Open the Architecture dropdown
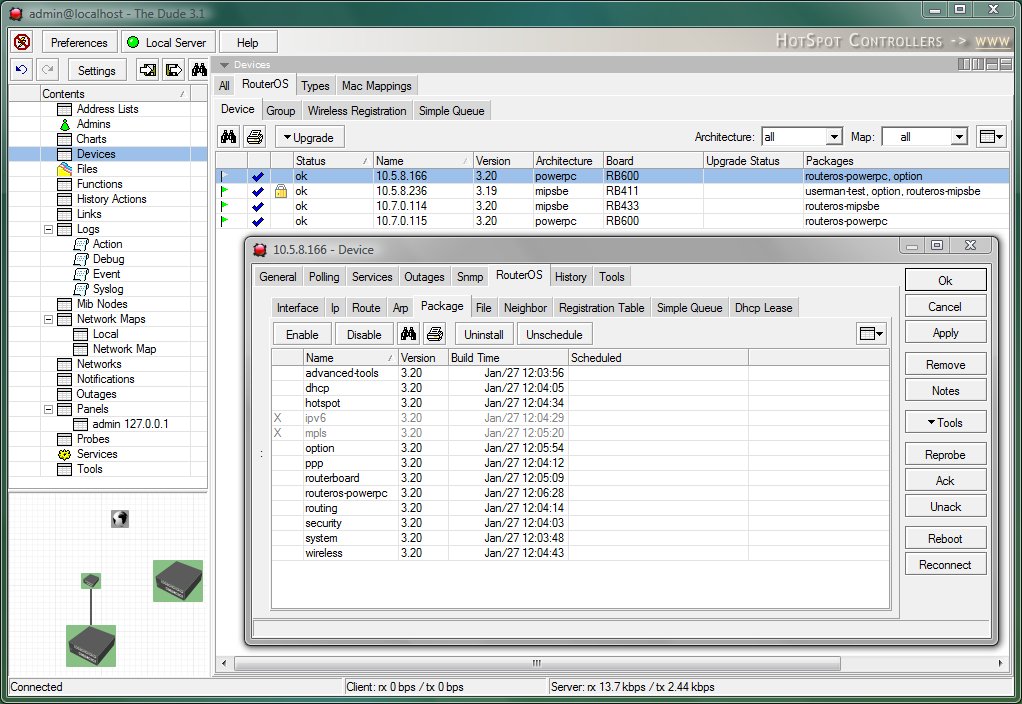The height and width of the screenshot is (704, 1022). click(x=834, y=137)
